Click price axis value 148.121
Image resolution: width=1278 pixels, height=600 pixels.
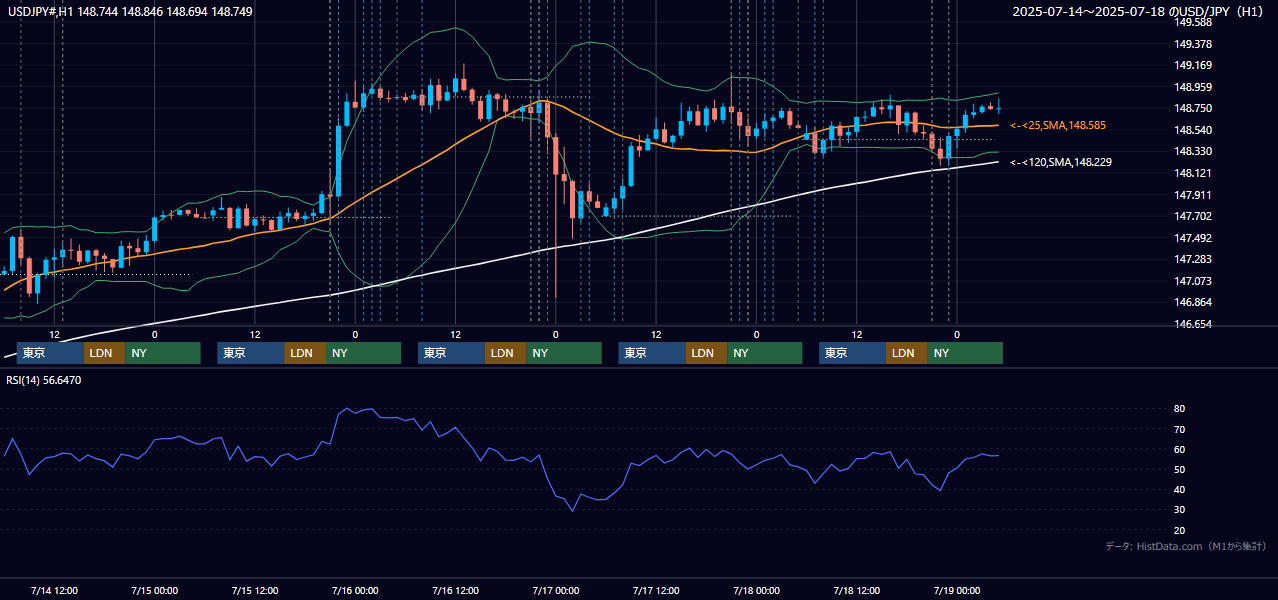(1193, 173)
